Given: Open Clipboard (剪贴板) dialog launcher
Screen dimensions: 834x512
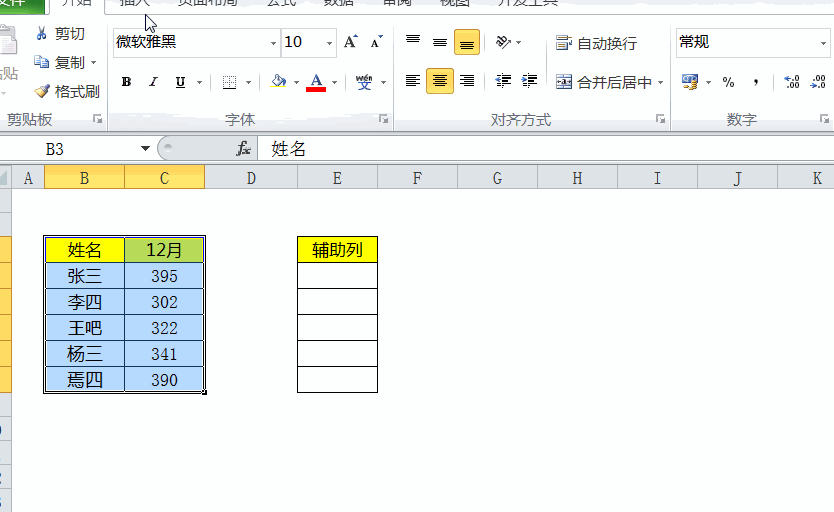Looking at the screenshot, I should [x=97, y=119].
